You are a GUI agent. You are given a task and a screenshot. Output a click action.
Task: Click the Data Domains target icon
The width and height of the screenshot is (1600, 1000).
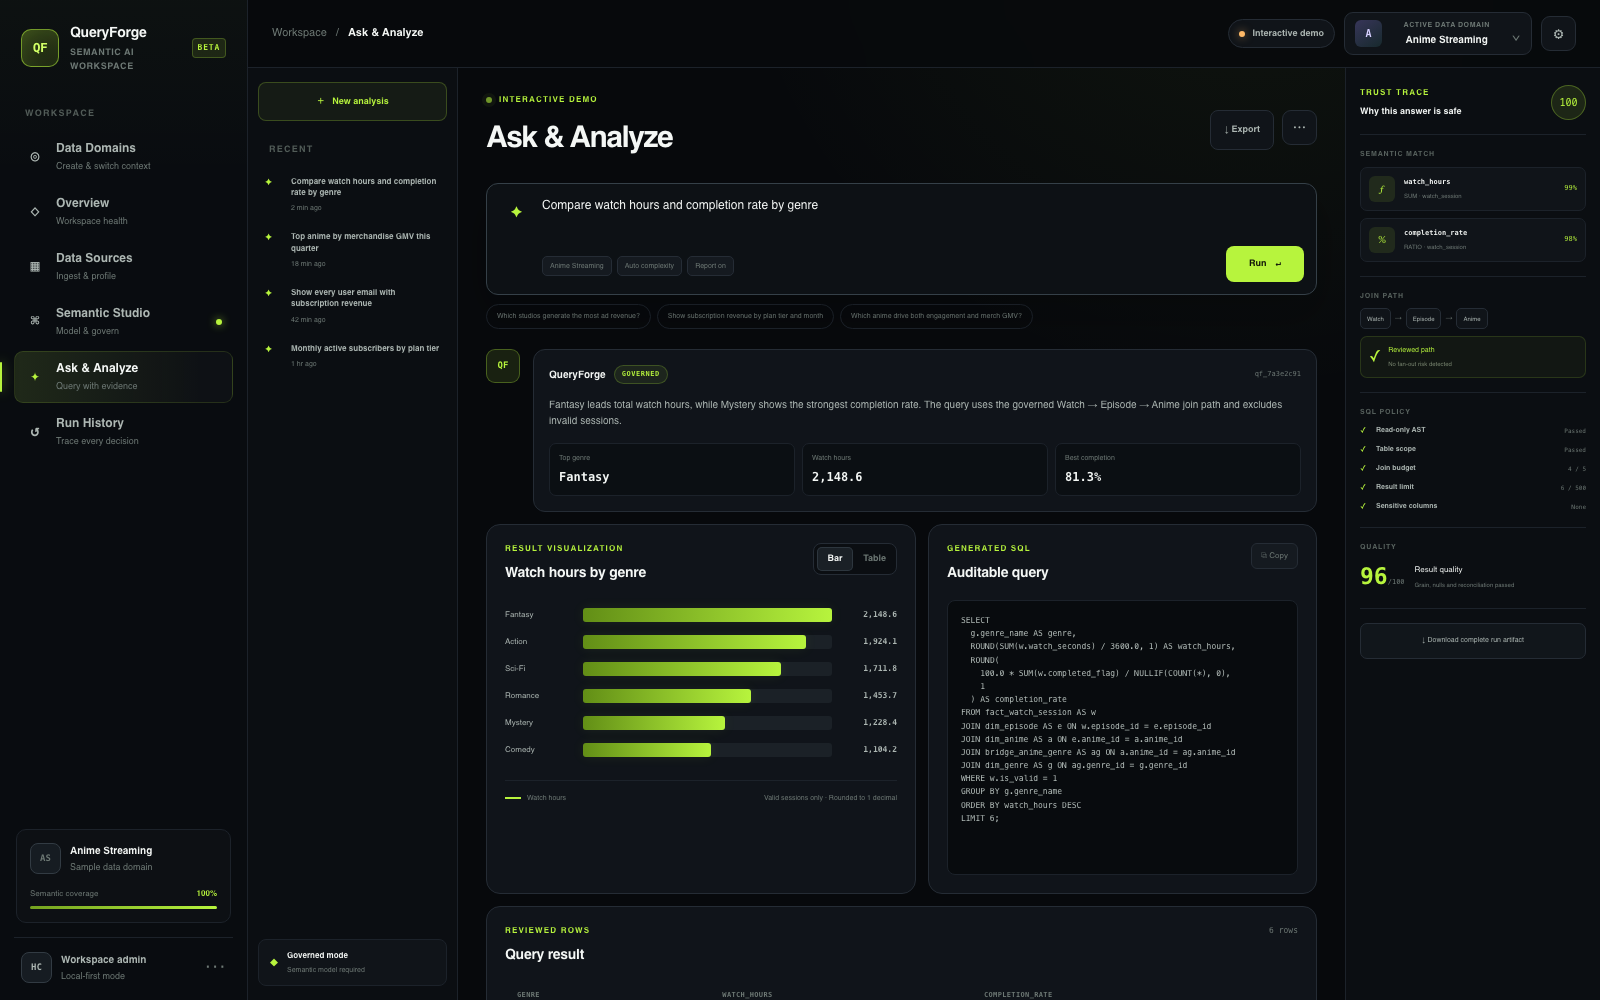[35, 157]
